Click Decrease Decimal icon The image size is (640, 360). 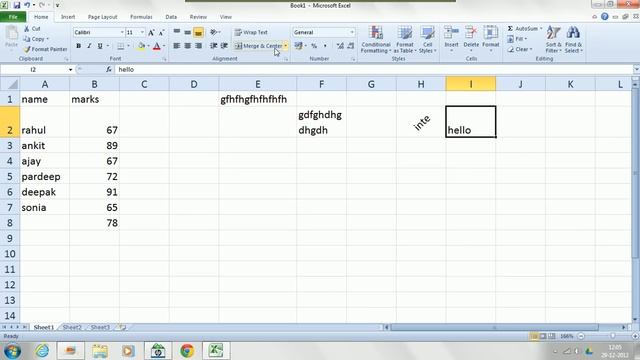pos(351,46)
